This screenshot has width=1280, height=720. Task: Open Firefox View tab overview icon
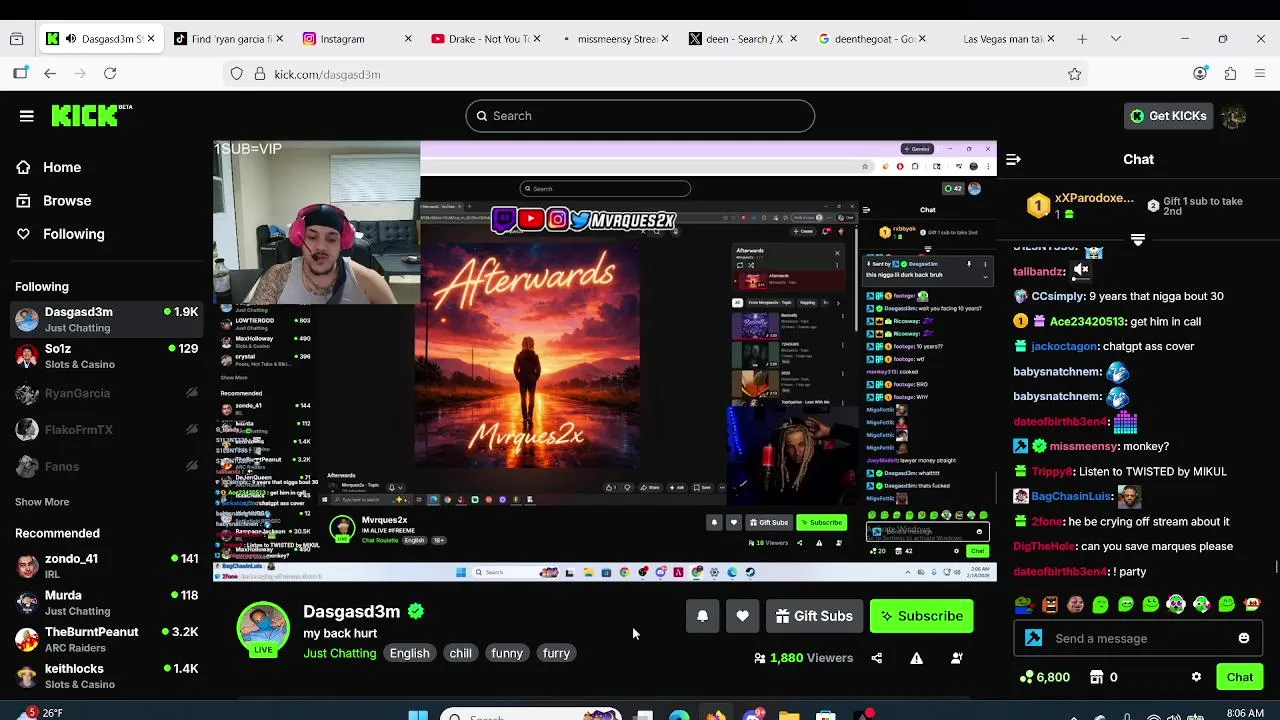click(16, 39)
